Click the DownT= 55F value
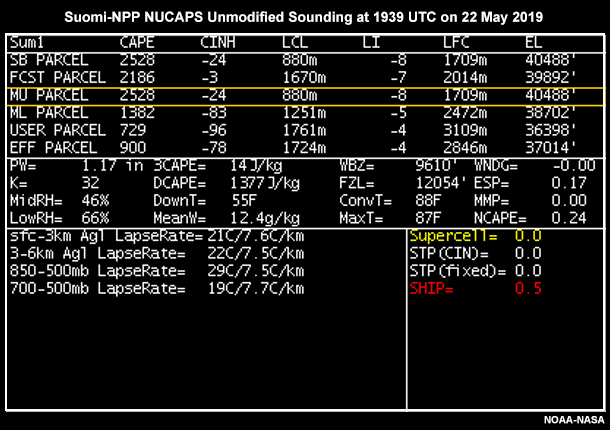This screenshot has width=610, height=430. pos(244,201)
